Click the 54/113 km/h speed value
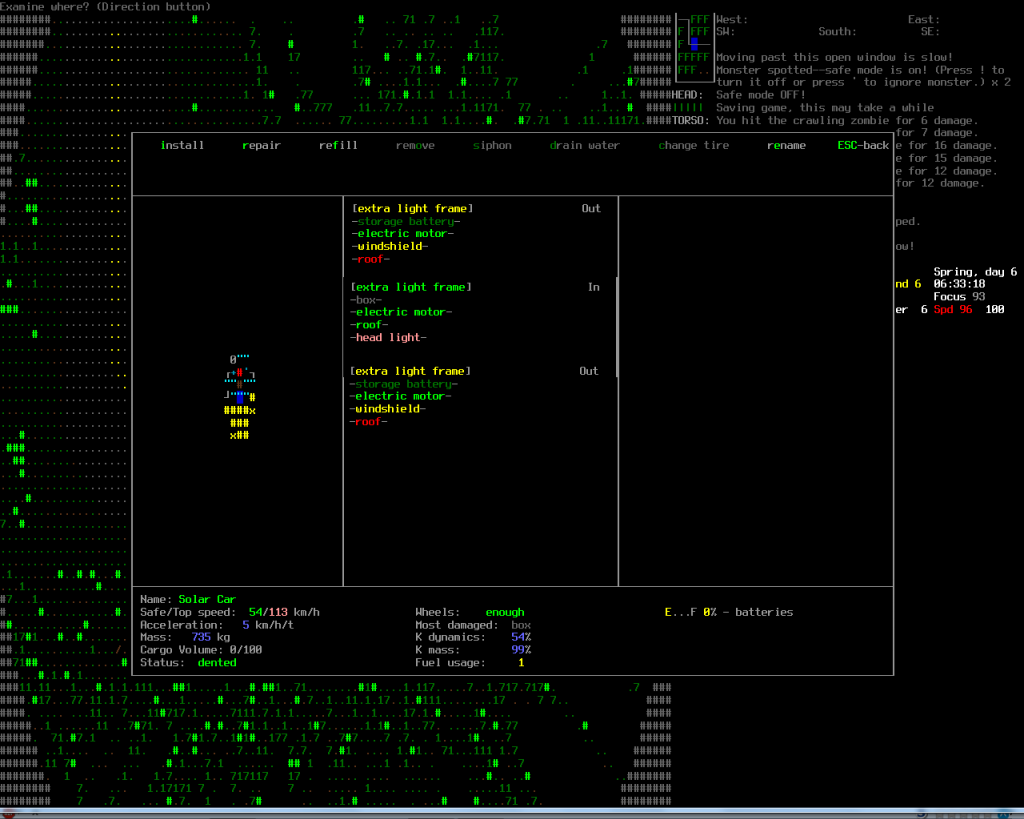 [284, 612]
